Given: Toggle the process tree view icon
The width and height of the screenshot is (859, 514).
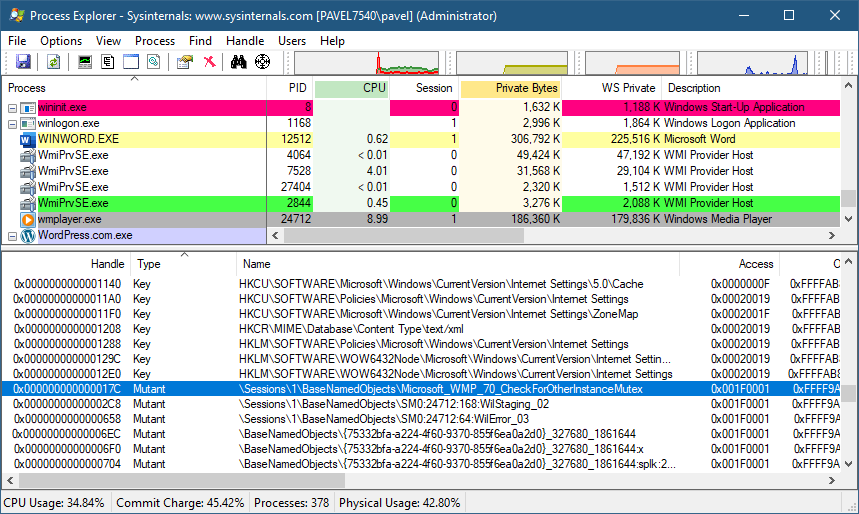Looking at the screenshot, I should click(x=107, y=62).
